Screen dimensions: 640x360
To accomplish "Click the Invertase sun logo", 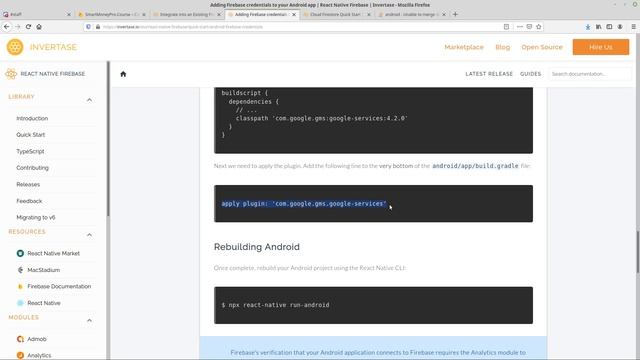I will pyautogui.click(x=15, y=47).
